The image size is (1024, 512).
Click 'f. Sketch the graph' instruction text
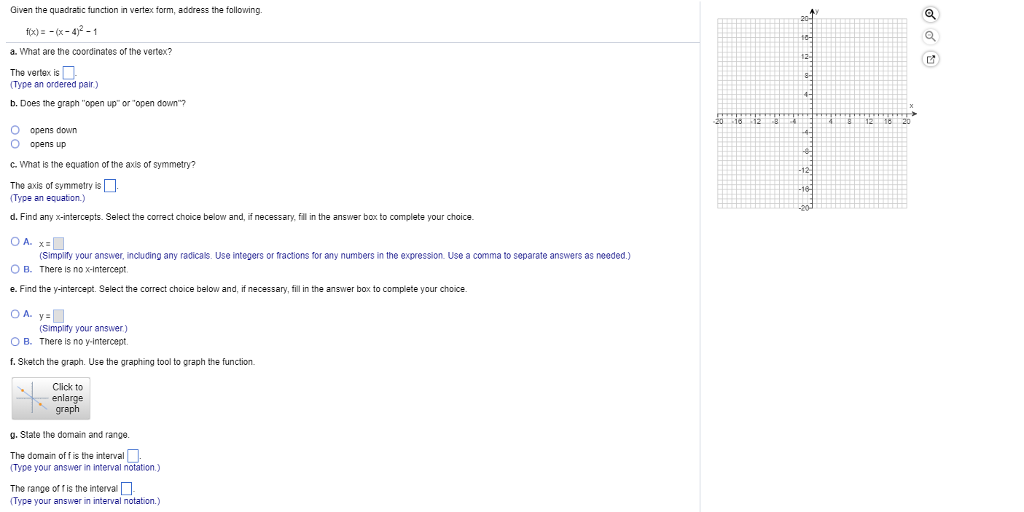133,362
